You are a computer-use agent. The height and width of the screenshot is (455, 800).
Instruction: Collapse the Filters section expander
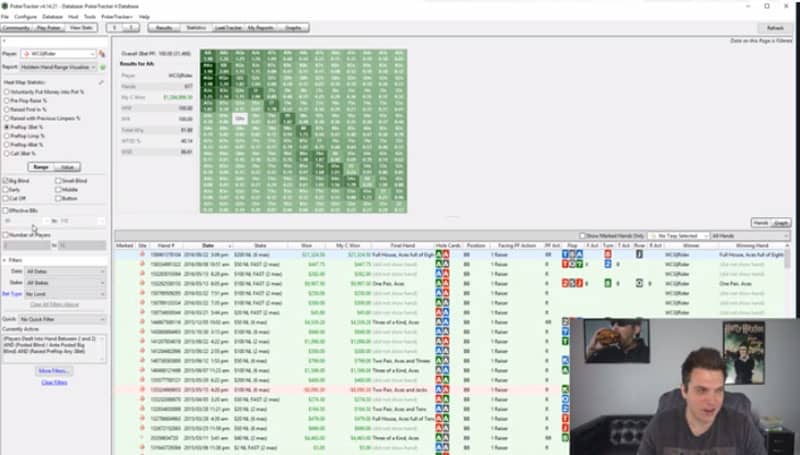(5, 260)
